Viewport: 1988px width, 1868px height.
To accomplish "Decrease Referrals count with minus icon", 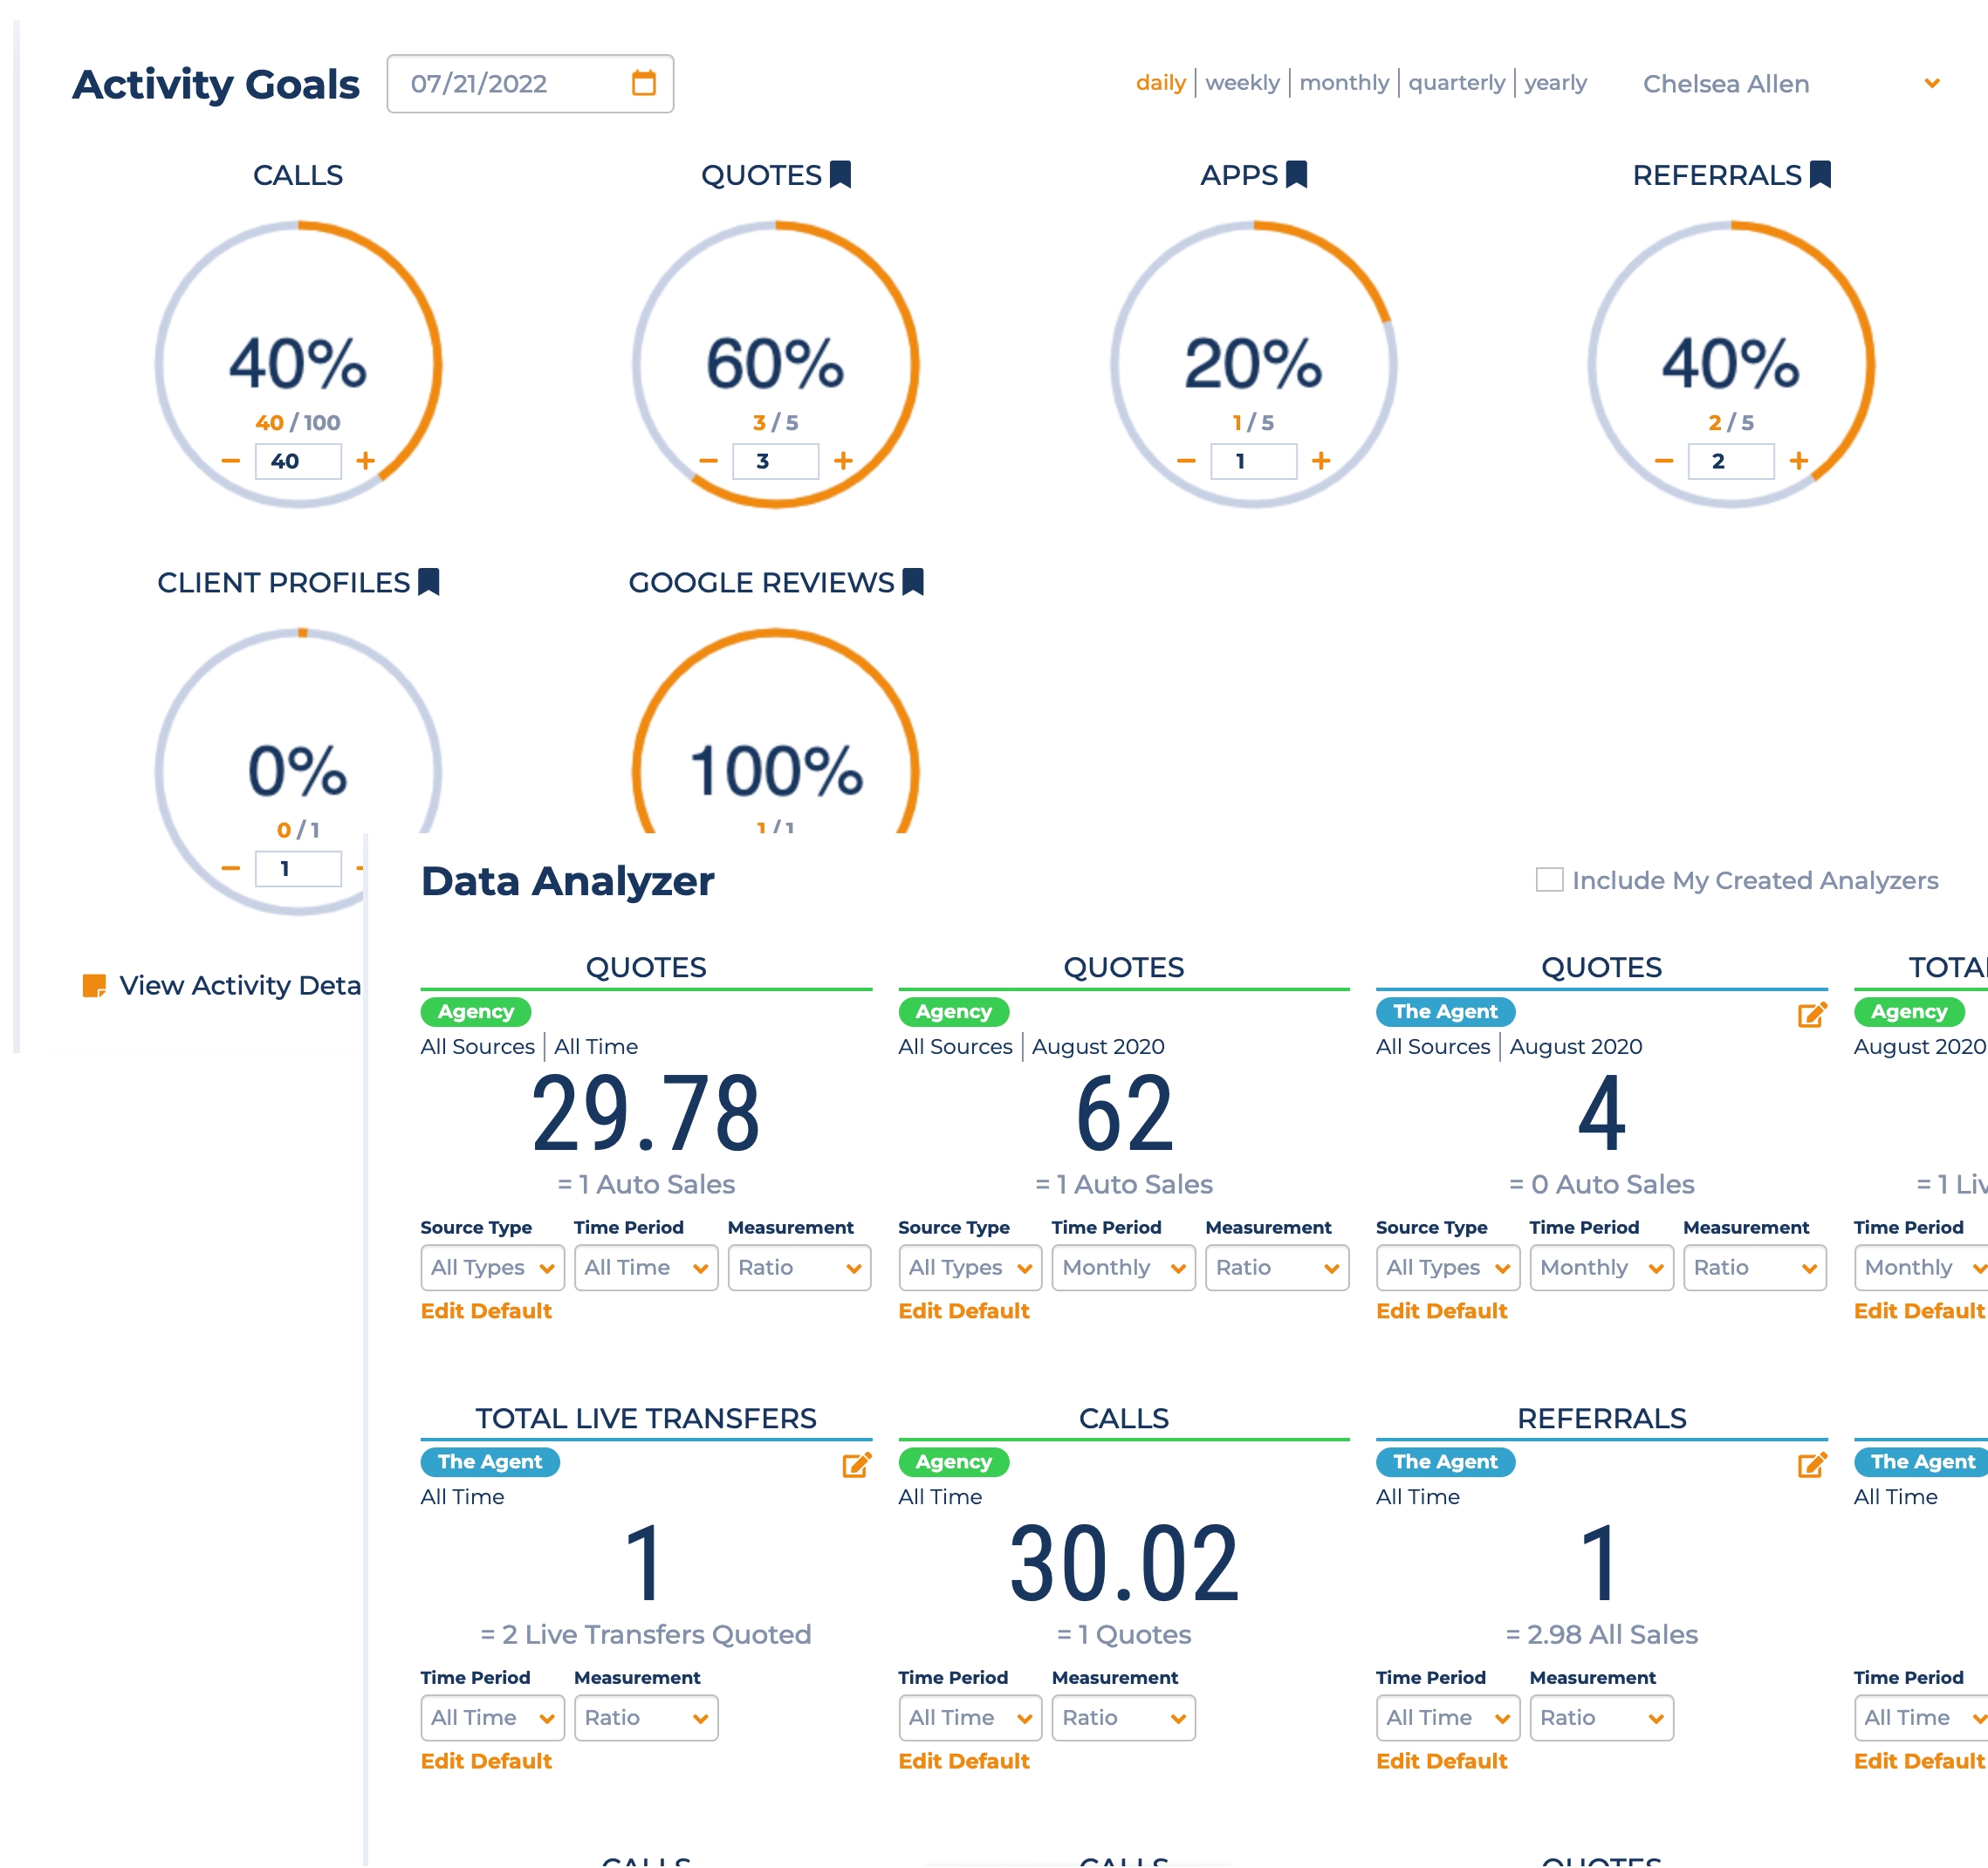I will pos(1665,461).
